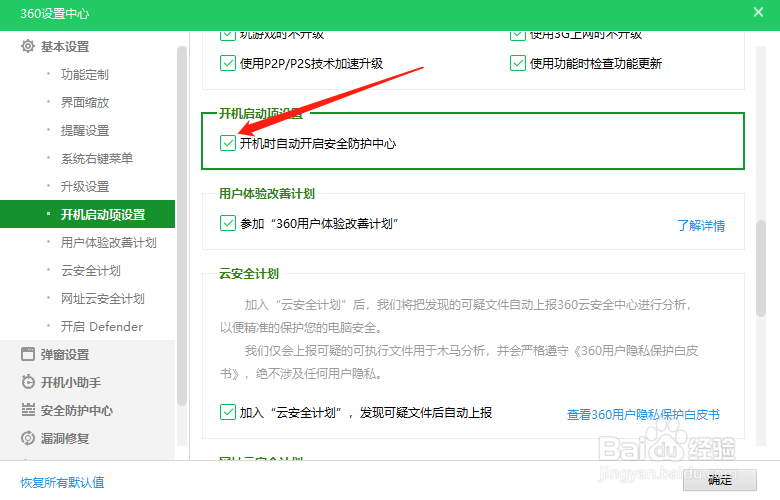Click the clock icon beside 开机小助手
This screenshot has width=780, height=500.
point(28,382)
